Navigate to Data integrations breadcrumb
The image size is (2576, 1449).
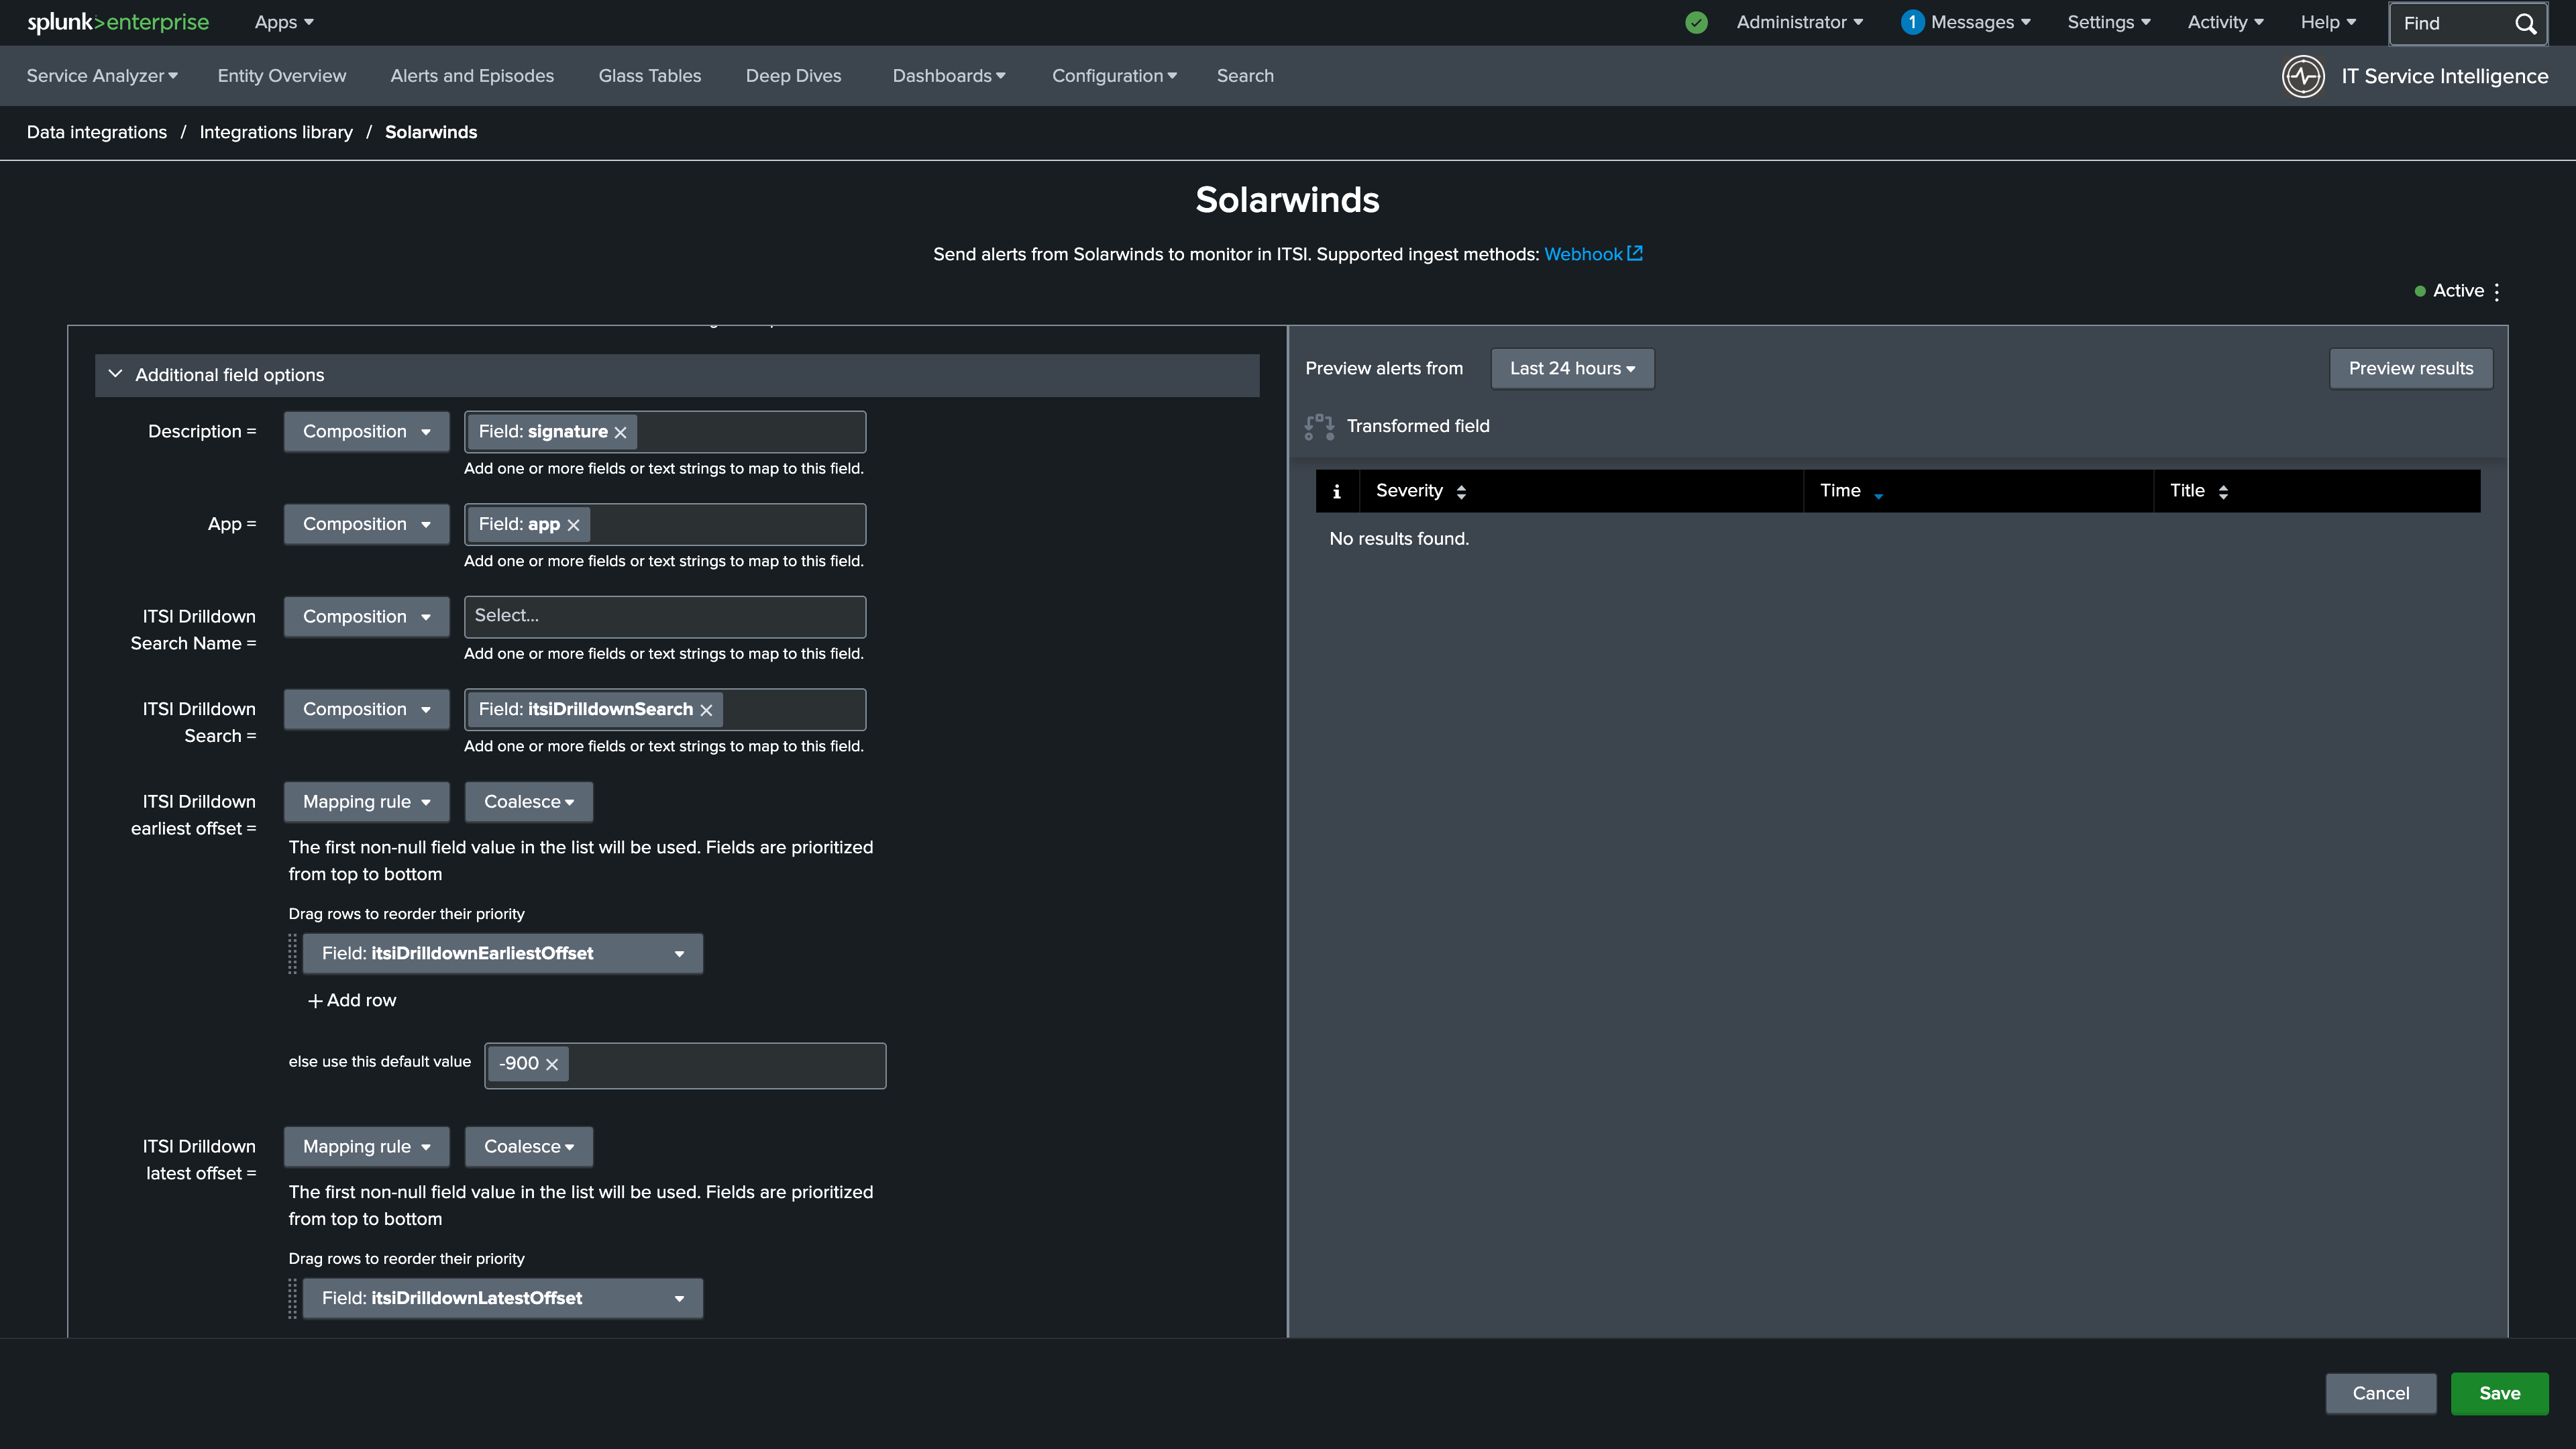tap(97, 132)
